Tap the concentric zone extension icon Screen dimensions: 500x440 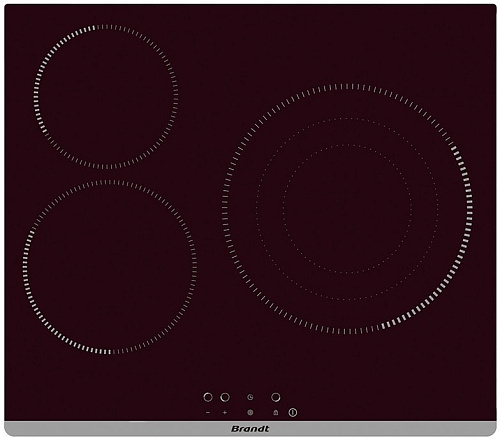pos(250,413)
